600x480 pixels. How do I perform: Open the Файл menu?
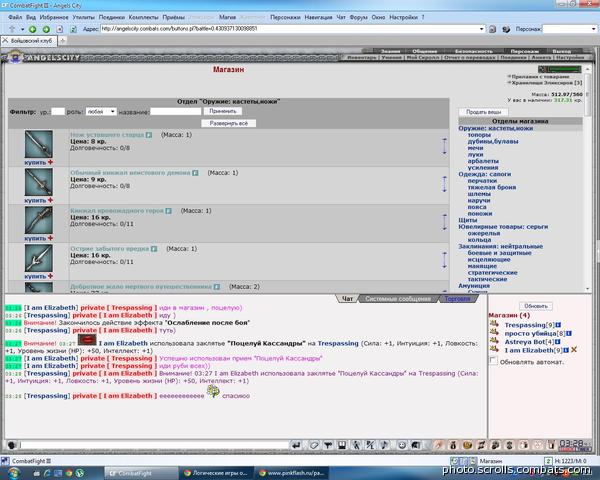point(15,17)
